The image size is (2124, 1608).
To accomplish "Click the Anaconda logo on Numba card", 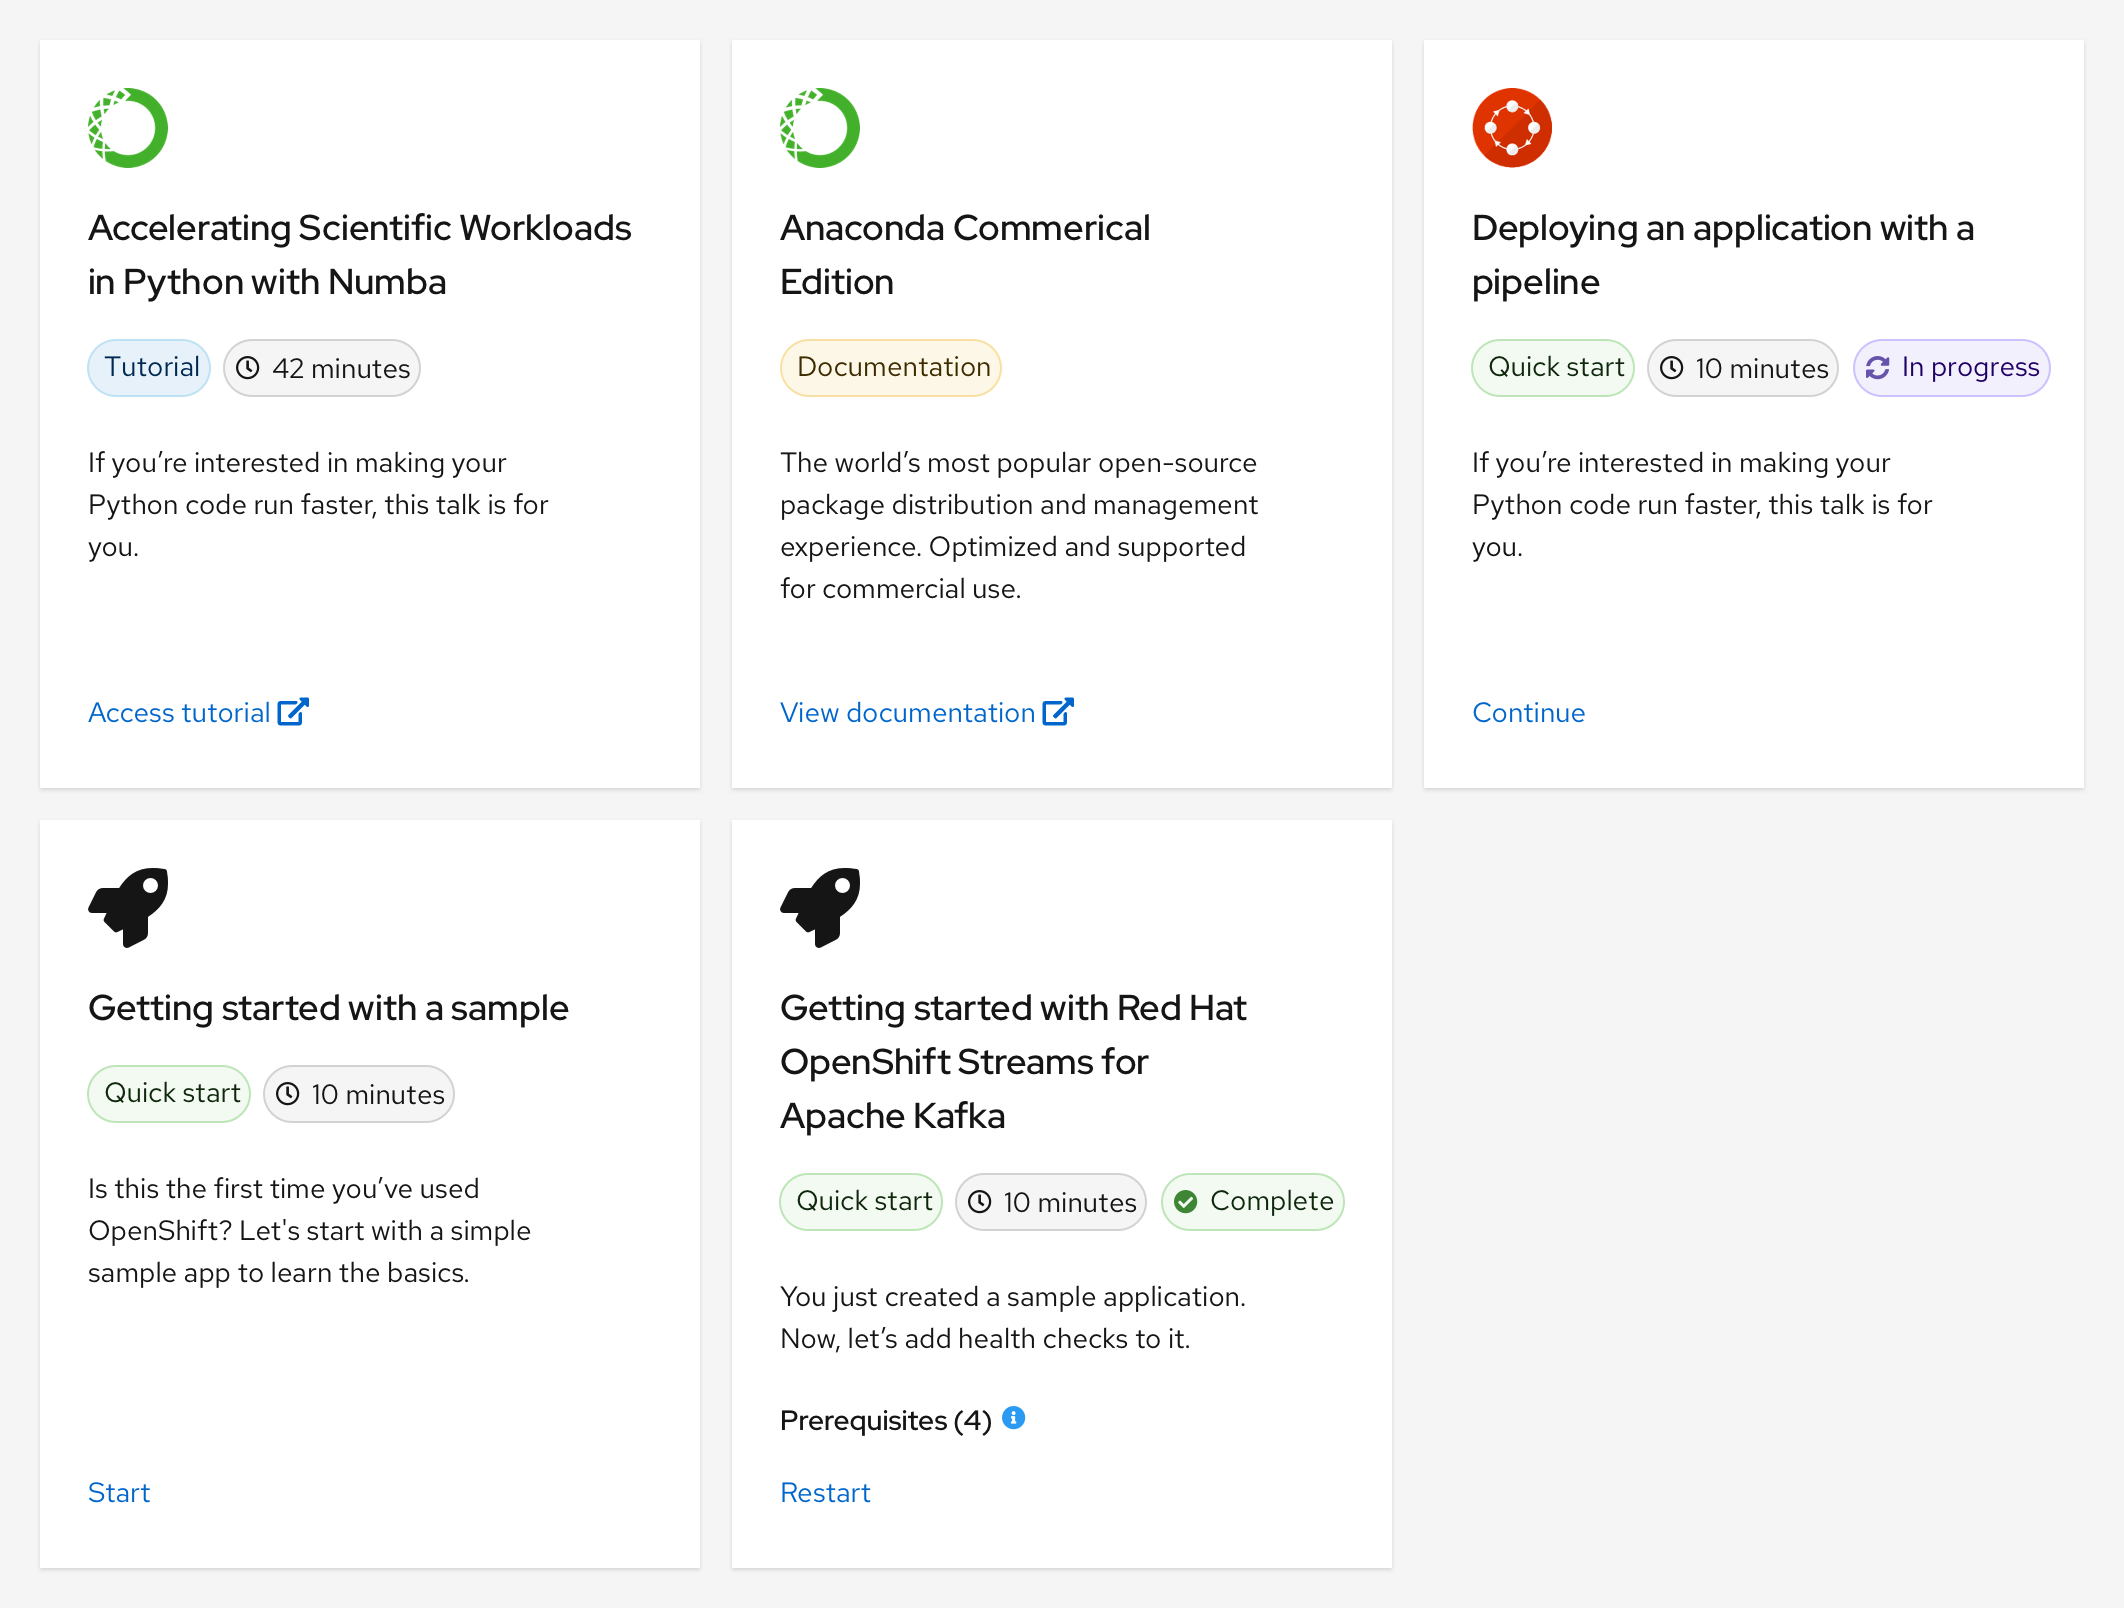I will click(128, 128).
